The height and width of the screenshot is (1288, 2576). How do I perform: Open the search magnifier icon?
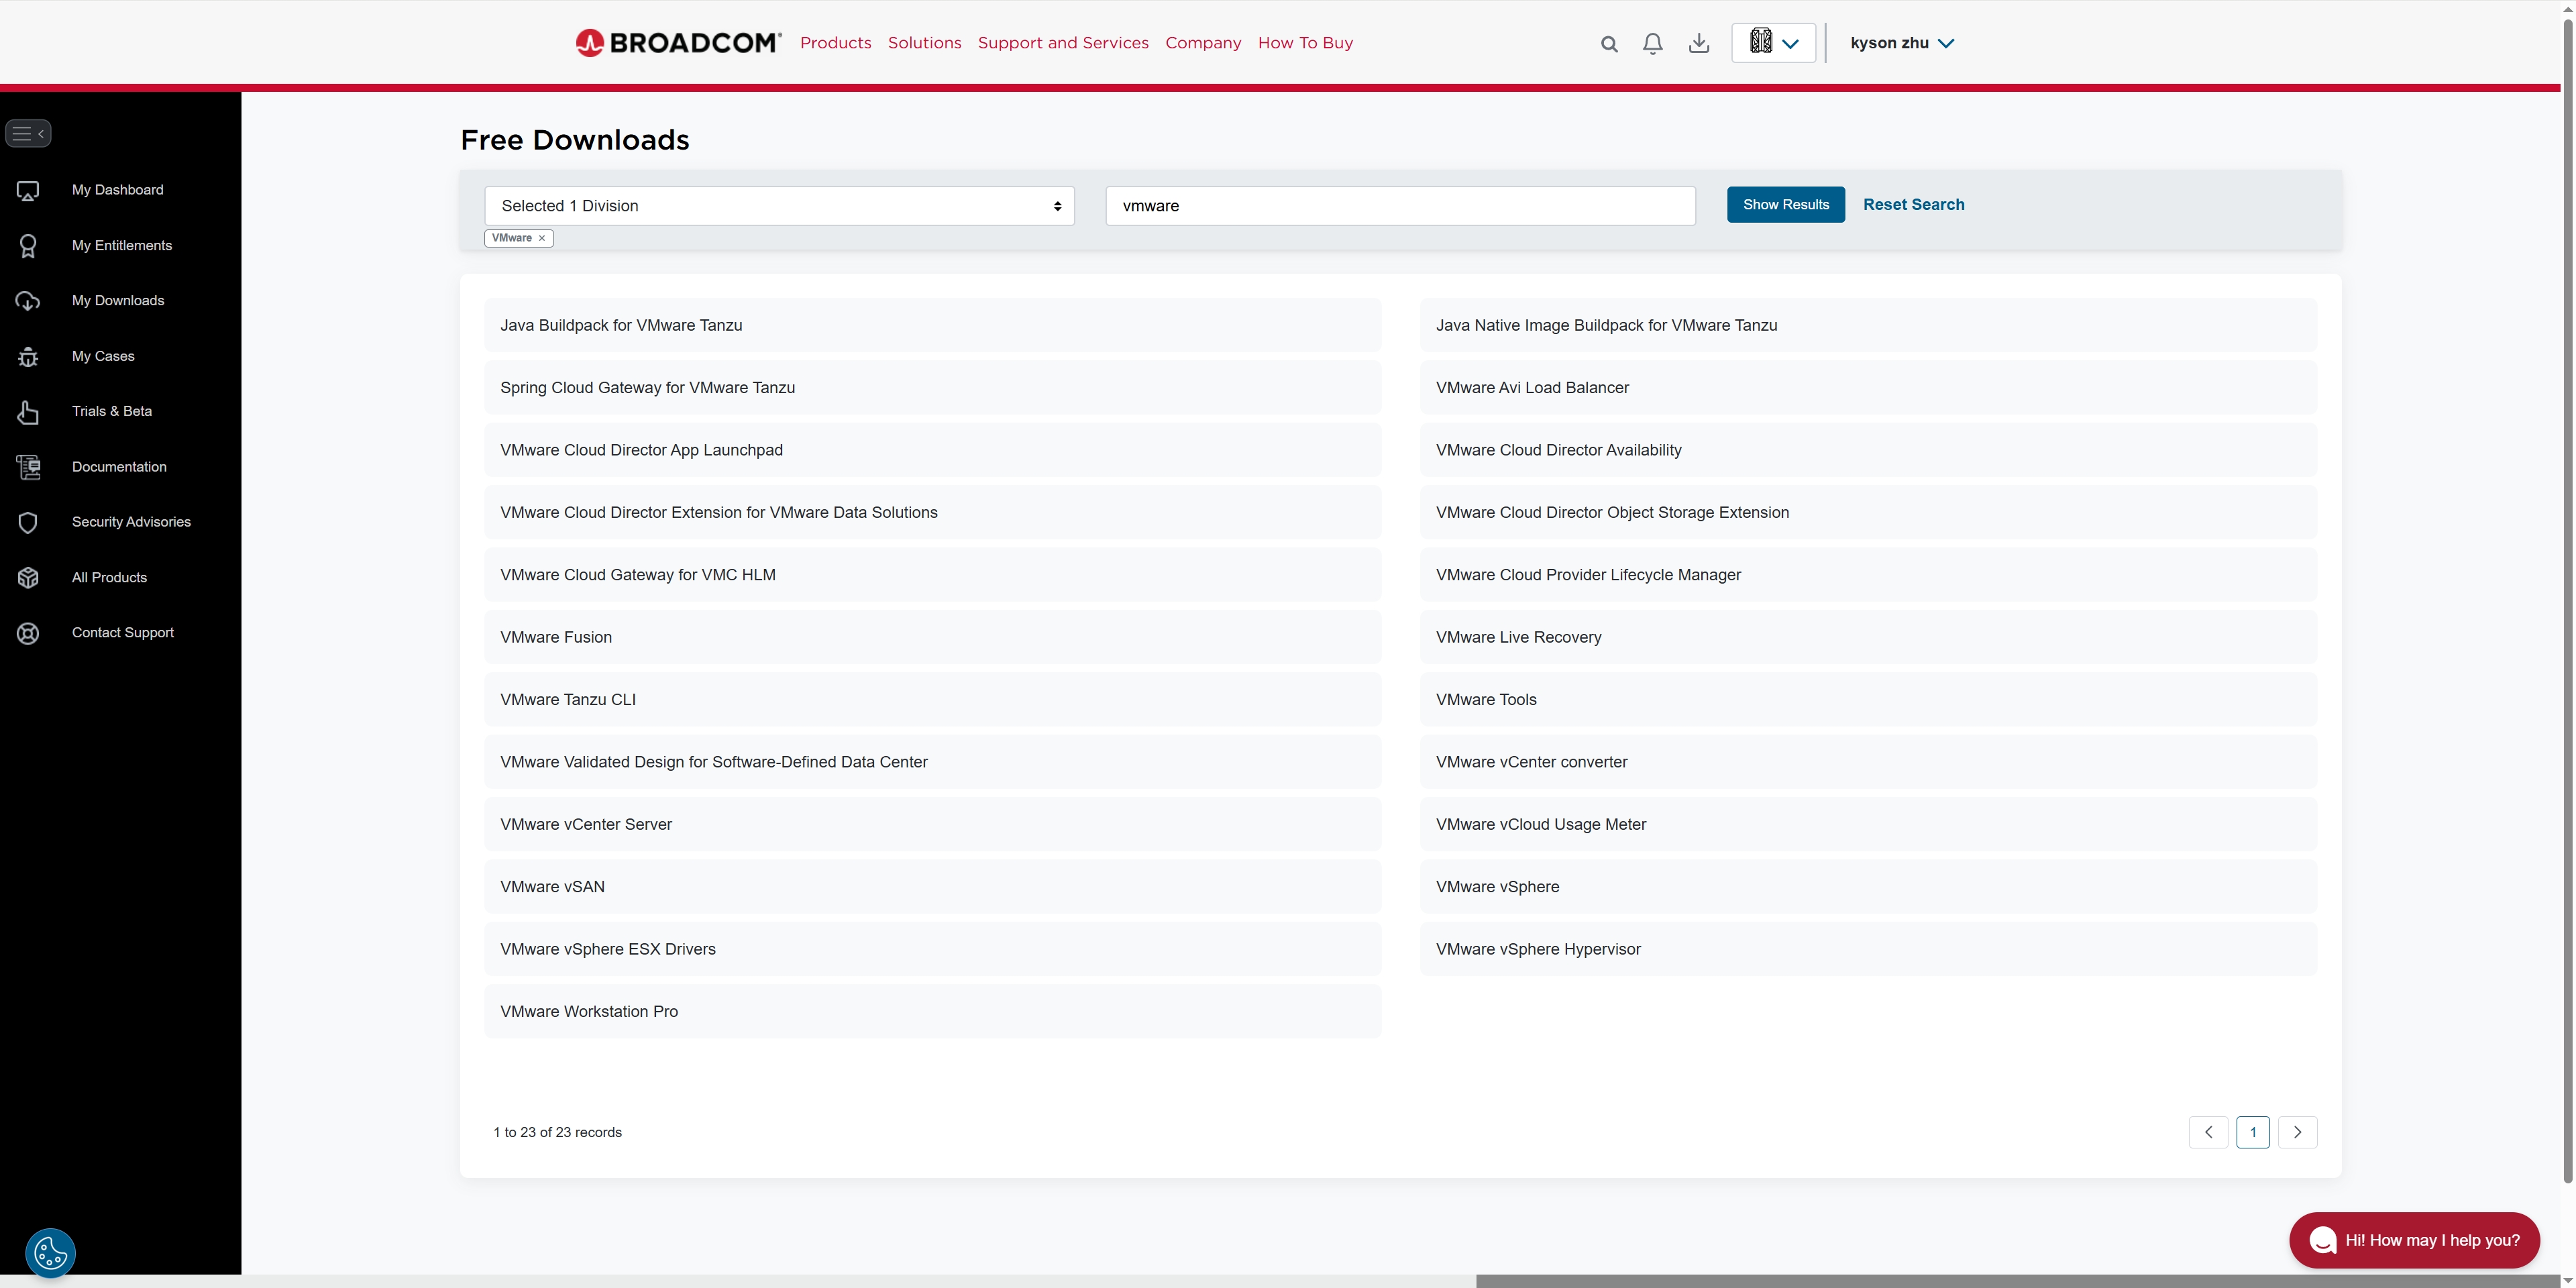click(x=1609, y=44)
